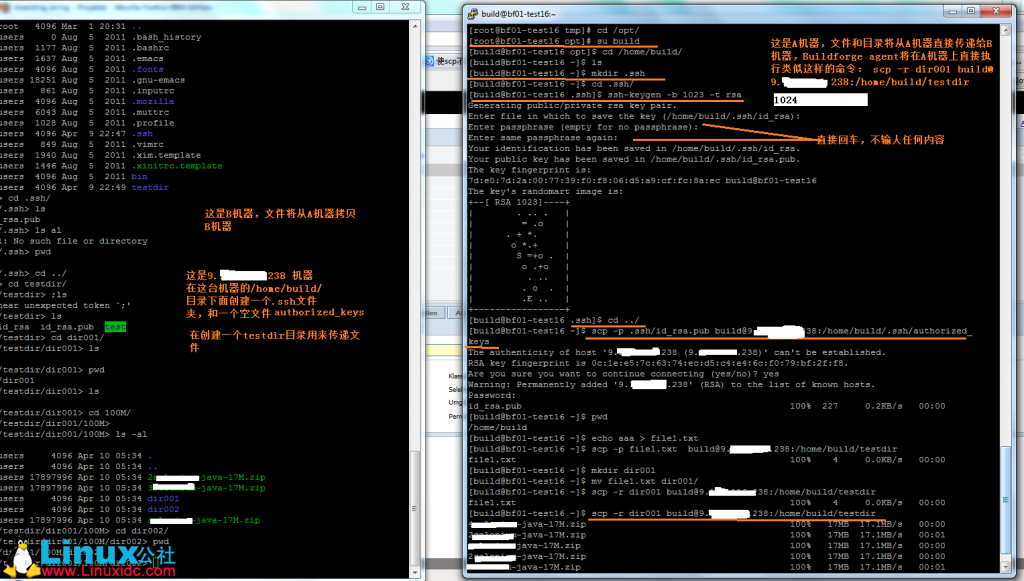Click the scroll-down arrow on the left terminal scrollbar
Image resolution: width=1024 pixels, height=581 pixels.
(x=414, y=570)
